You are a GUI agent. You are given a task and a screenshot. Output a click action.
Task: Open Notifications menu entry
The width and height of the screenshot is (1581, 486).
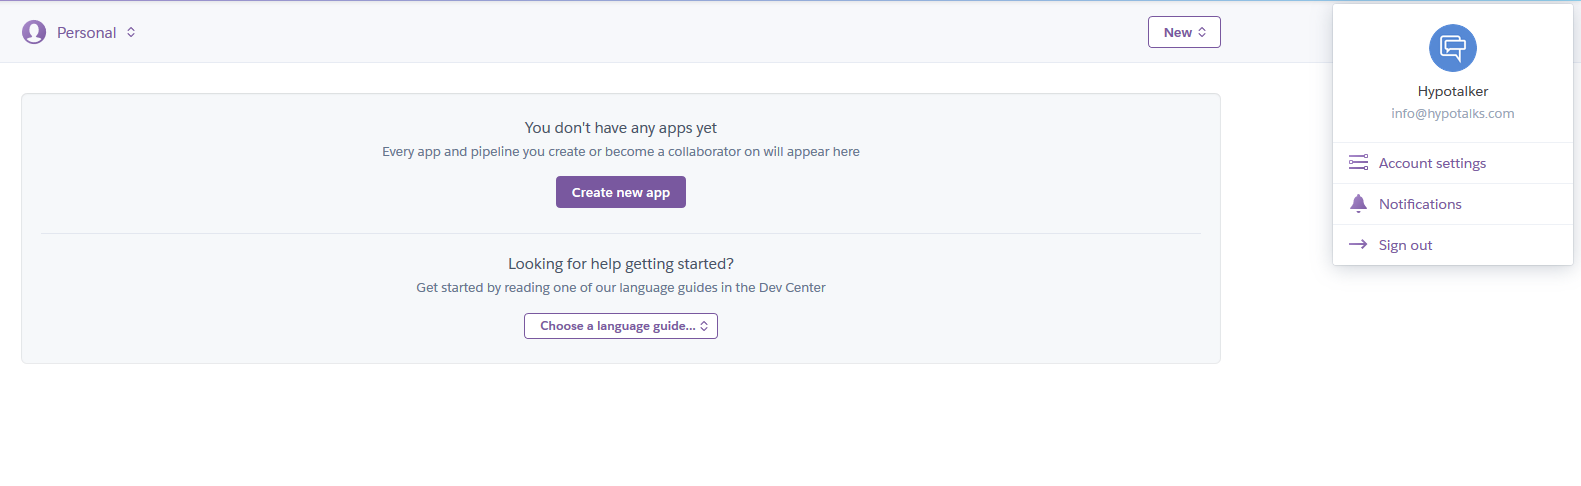1453,204
